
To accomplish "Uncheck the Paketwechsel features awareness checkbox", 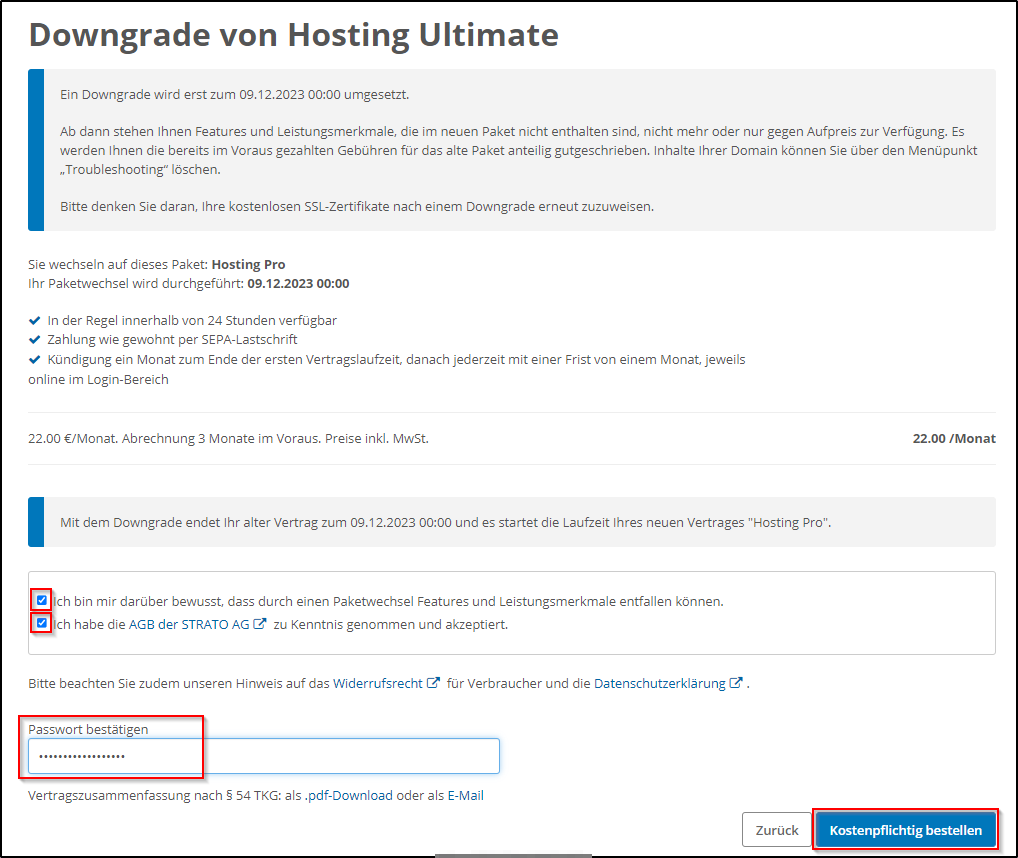I will coord(42,601).
